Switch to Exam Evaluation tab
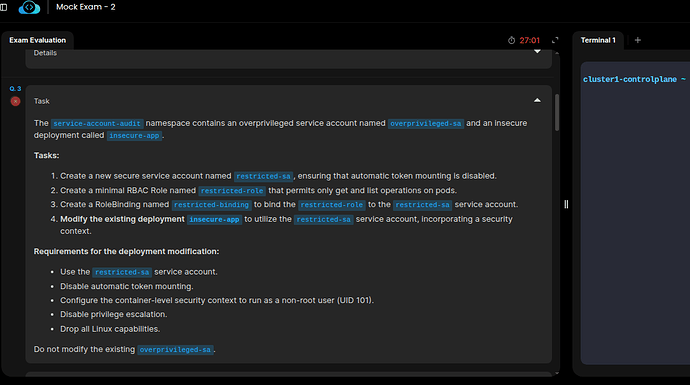This screenshot has width=690, height=385. point(37,40)
